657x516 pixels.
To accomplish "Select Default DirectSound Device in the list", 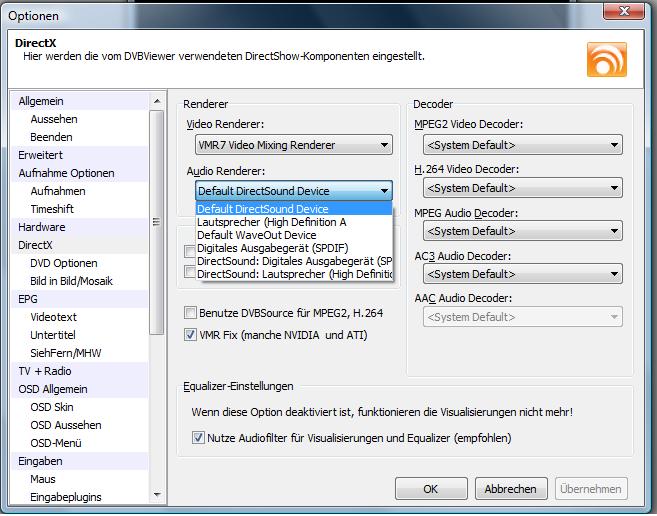I will [294, 209].
